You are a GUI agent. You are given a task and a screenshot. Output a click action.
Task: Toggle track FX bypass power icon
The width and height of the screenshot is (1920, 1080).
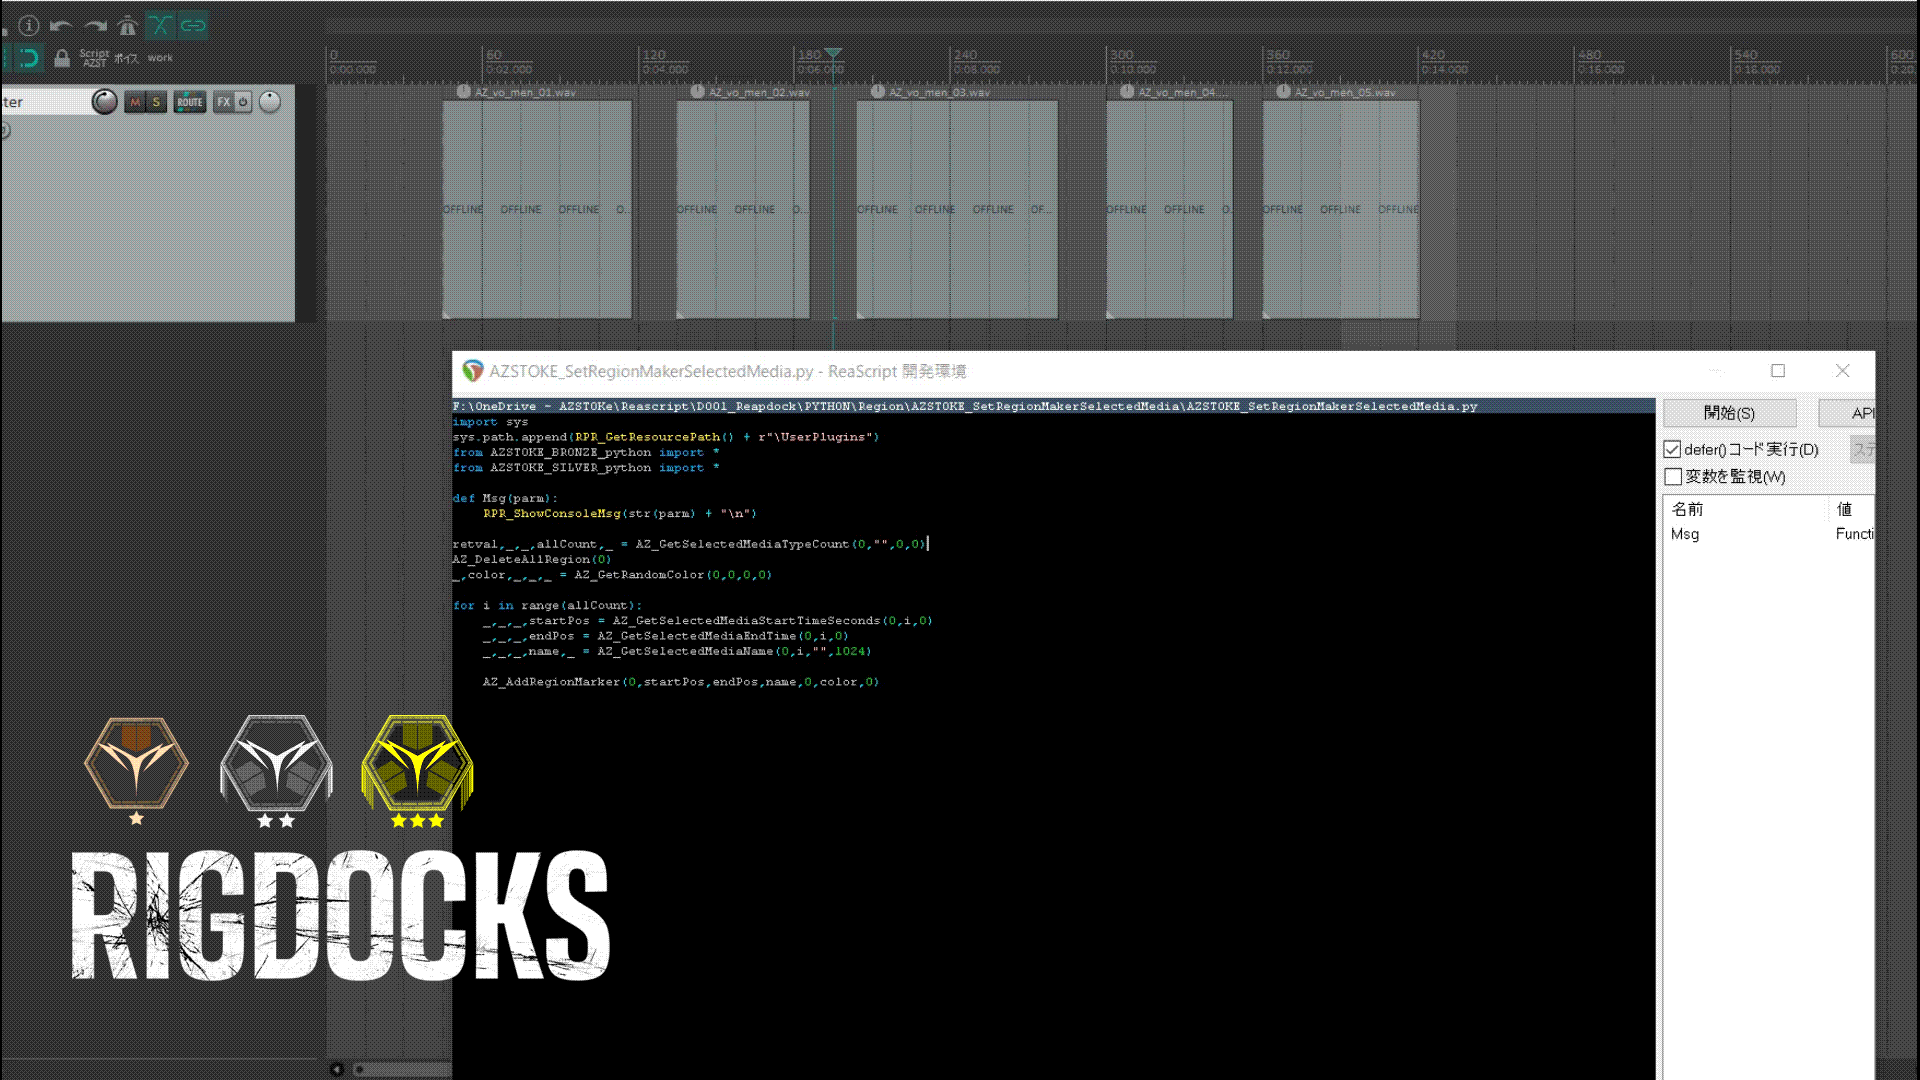(x=243, y=102)
